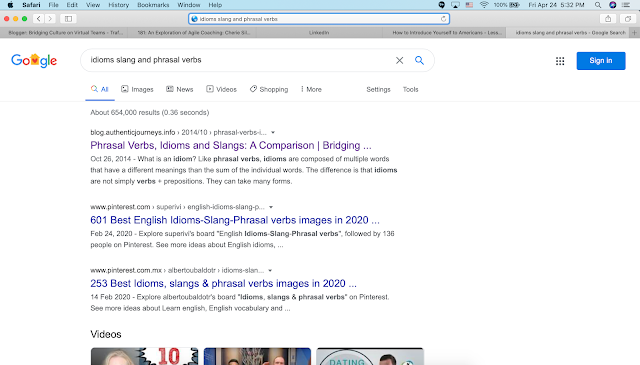This screenshot has width=640, height=365.
Task: Open the first video thumbnail with 10
Action: (x=144, y=356)
